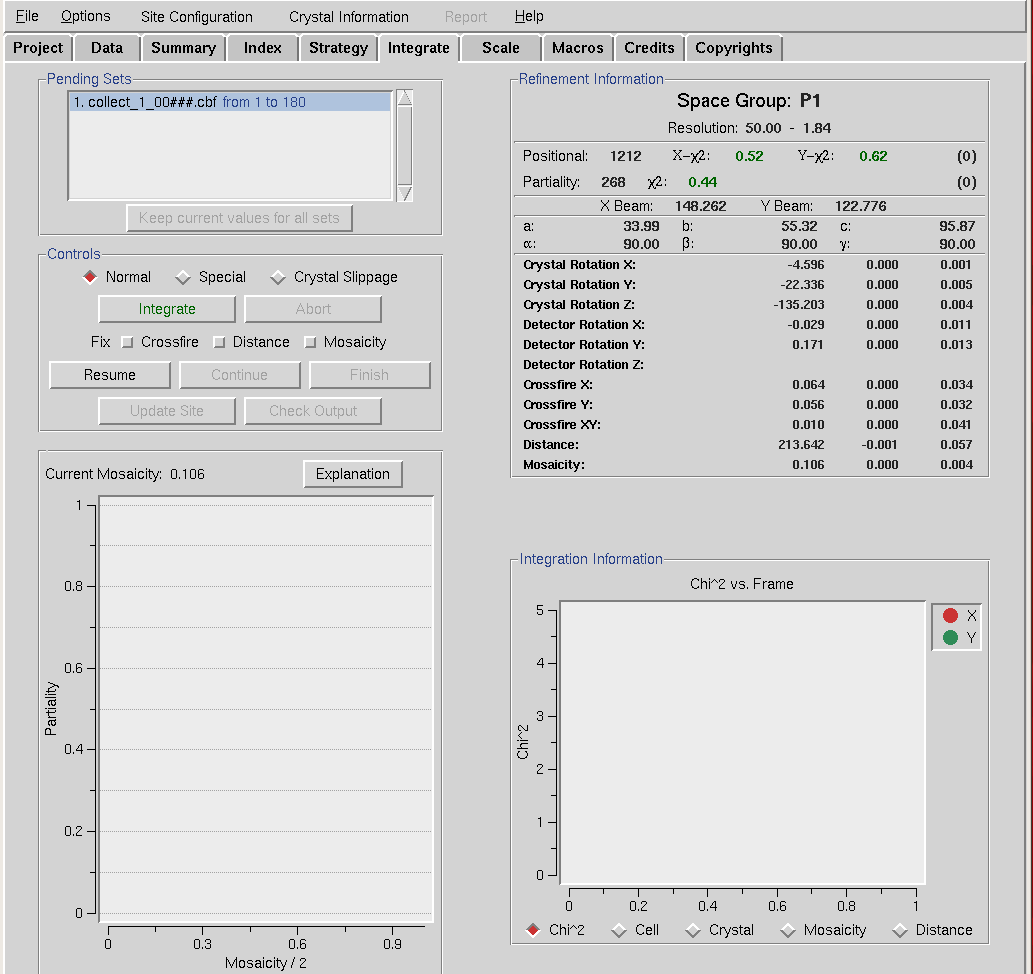The image size is (1033, 974).
Task: Enable Fix Crossfire checkbox
Action: click(x=127, y=342)
